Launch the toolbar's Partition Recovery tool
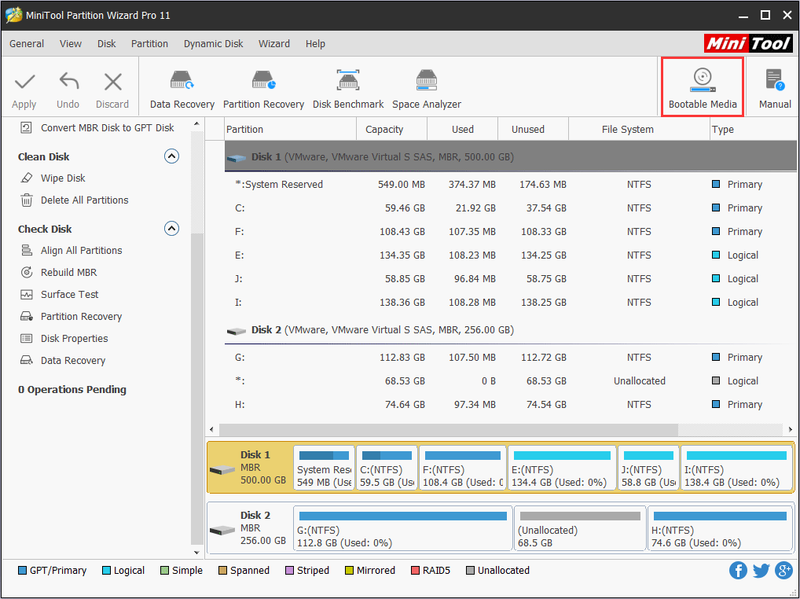 263,89
